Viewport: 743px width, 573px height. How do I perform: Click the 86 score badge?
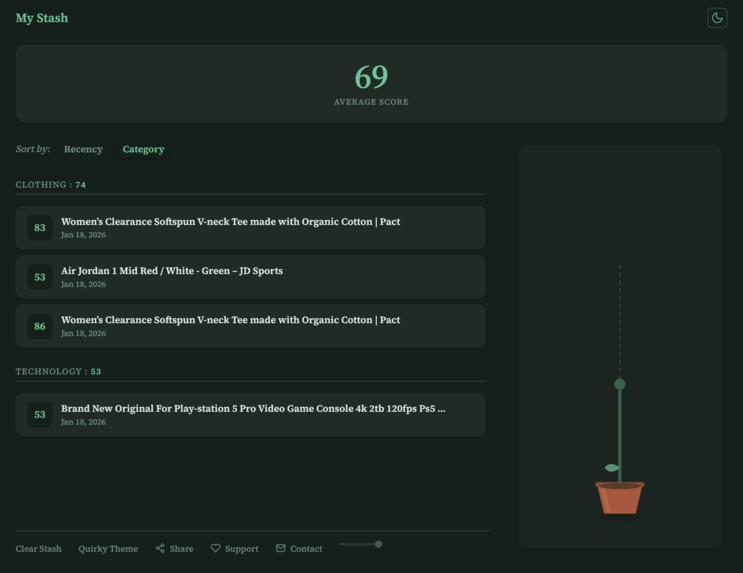point(40,327)
